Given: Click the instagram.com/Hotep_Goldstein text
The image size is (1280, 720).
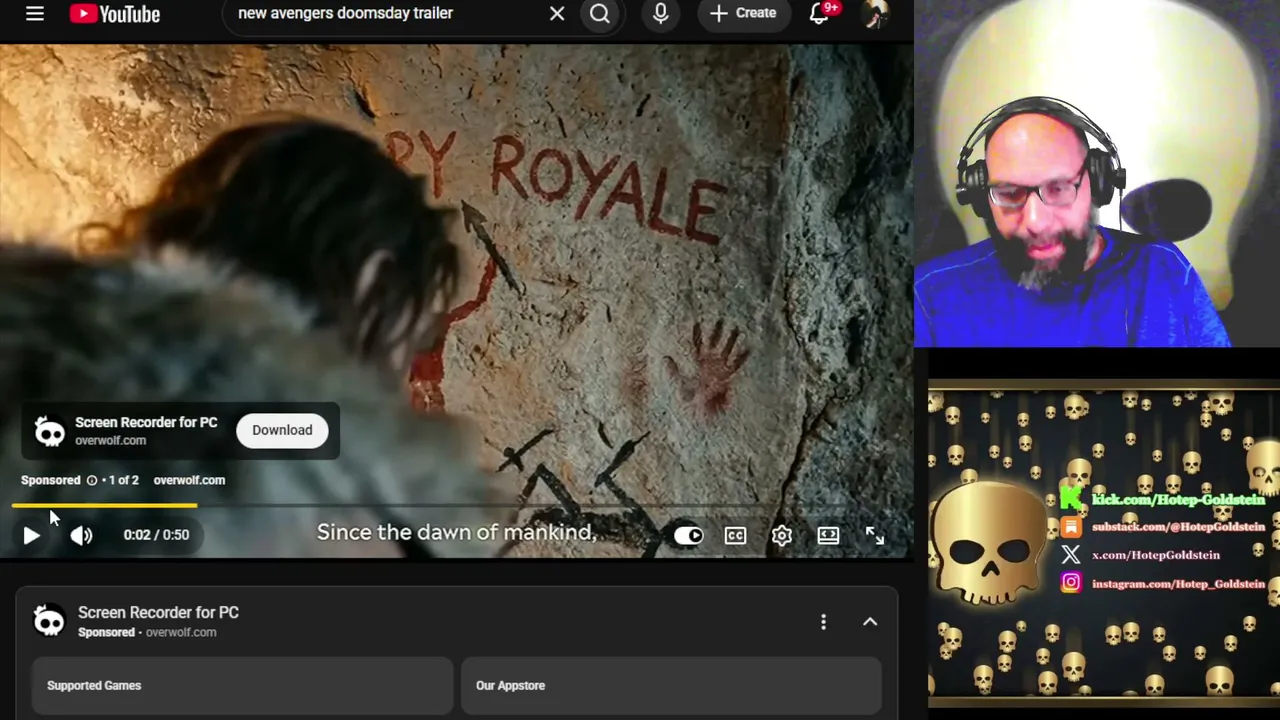Looking at the screenshot, I should (x=1178, y=583).
